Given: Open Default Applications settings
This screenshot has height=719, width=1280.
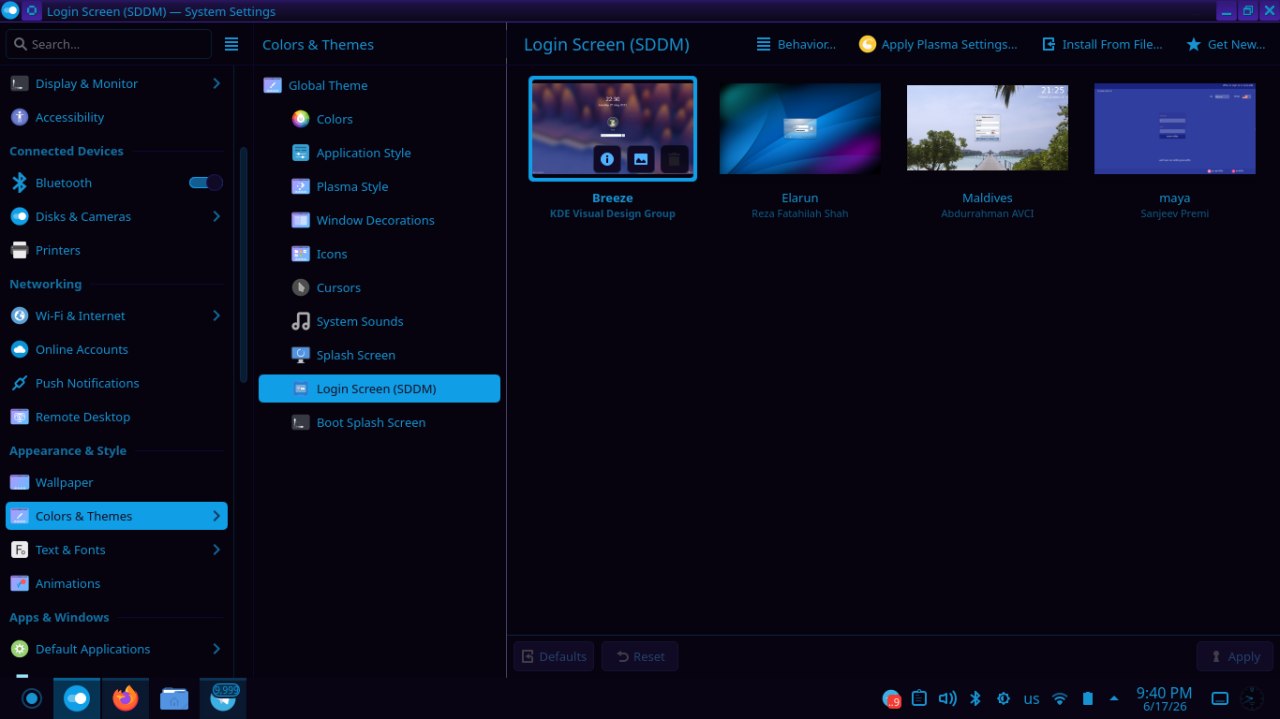Looking at the screenshot, I should 116,649.
